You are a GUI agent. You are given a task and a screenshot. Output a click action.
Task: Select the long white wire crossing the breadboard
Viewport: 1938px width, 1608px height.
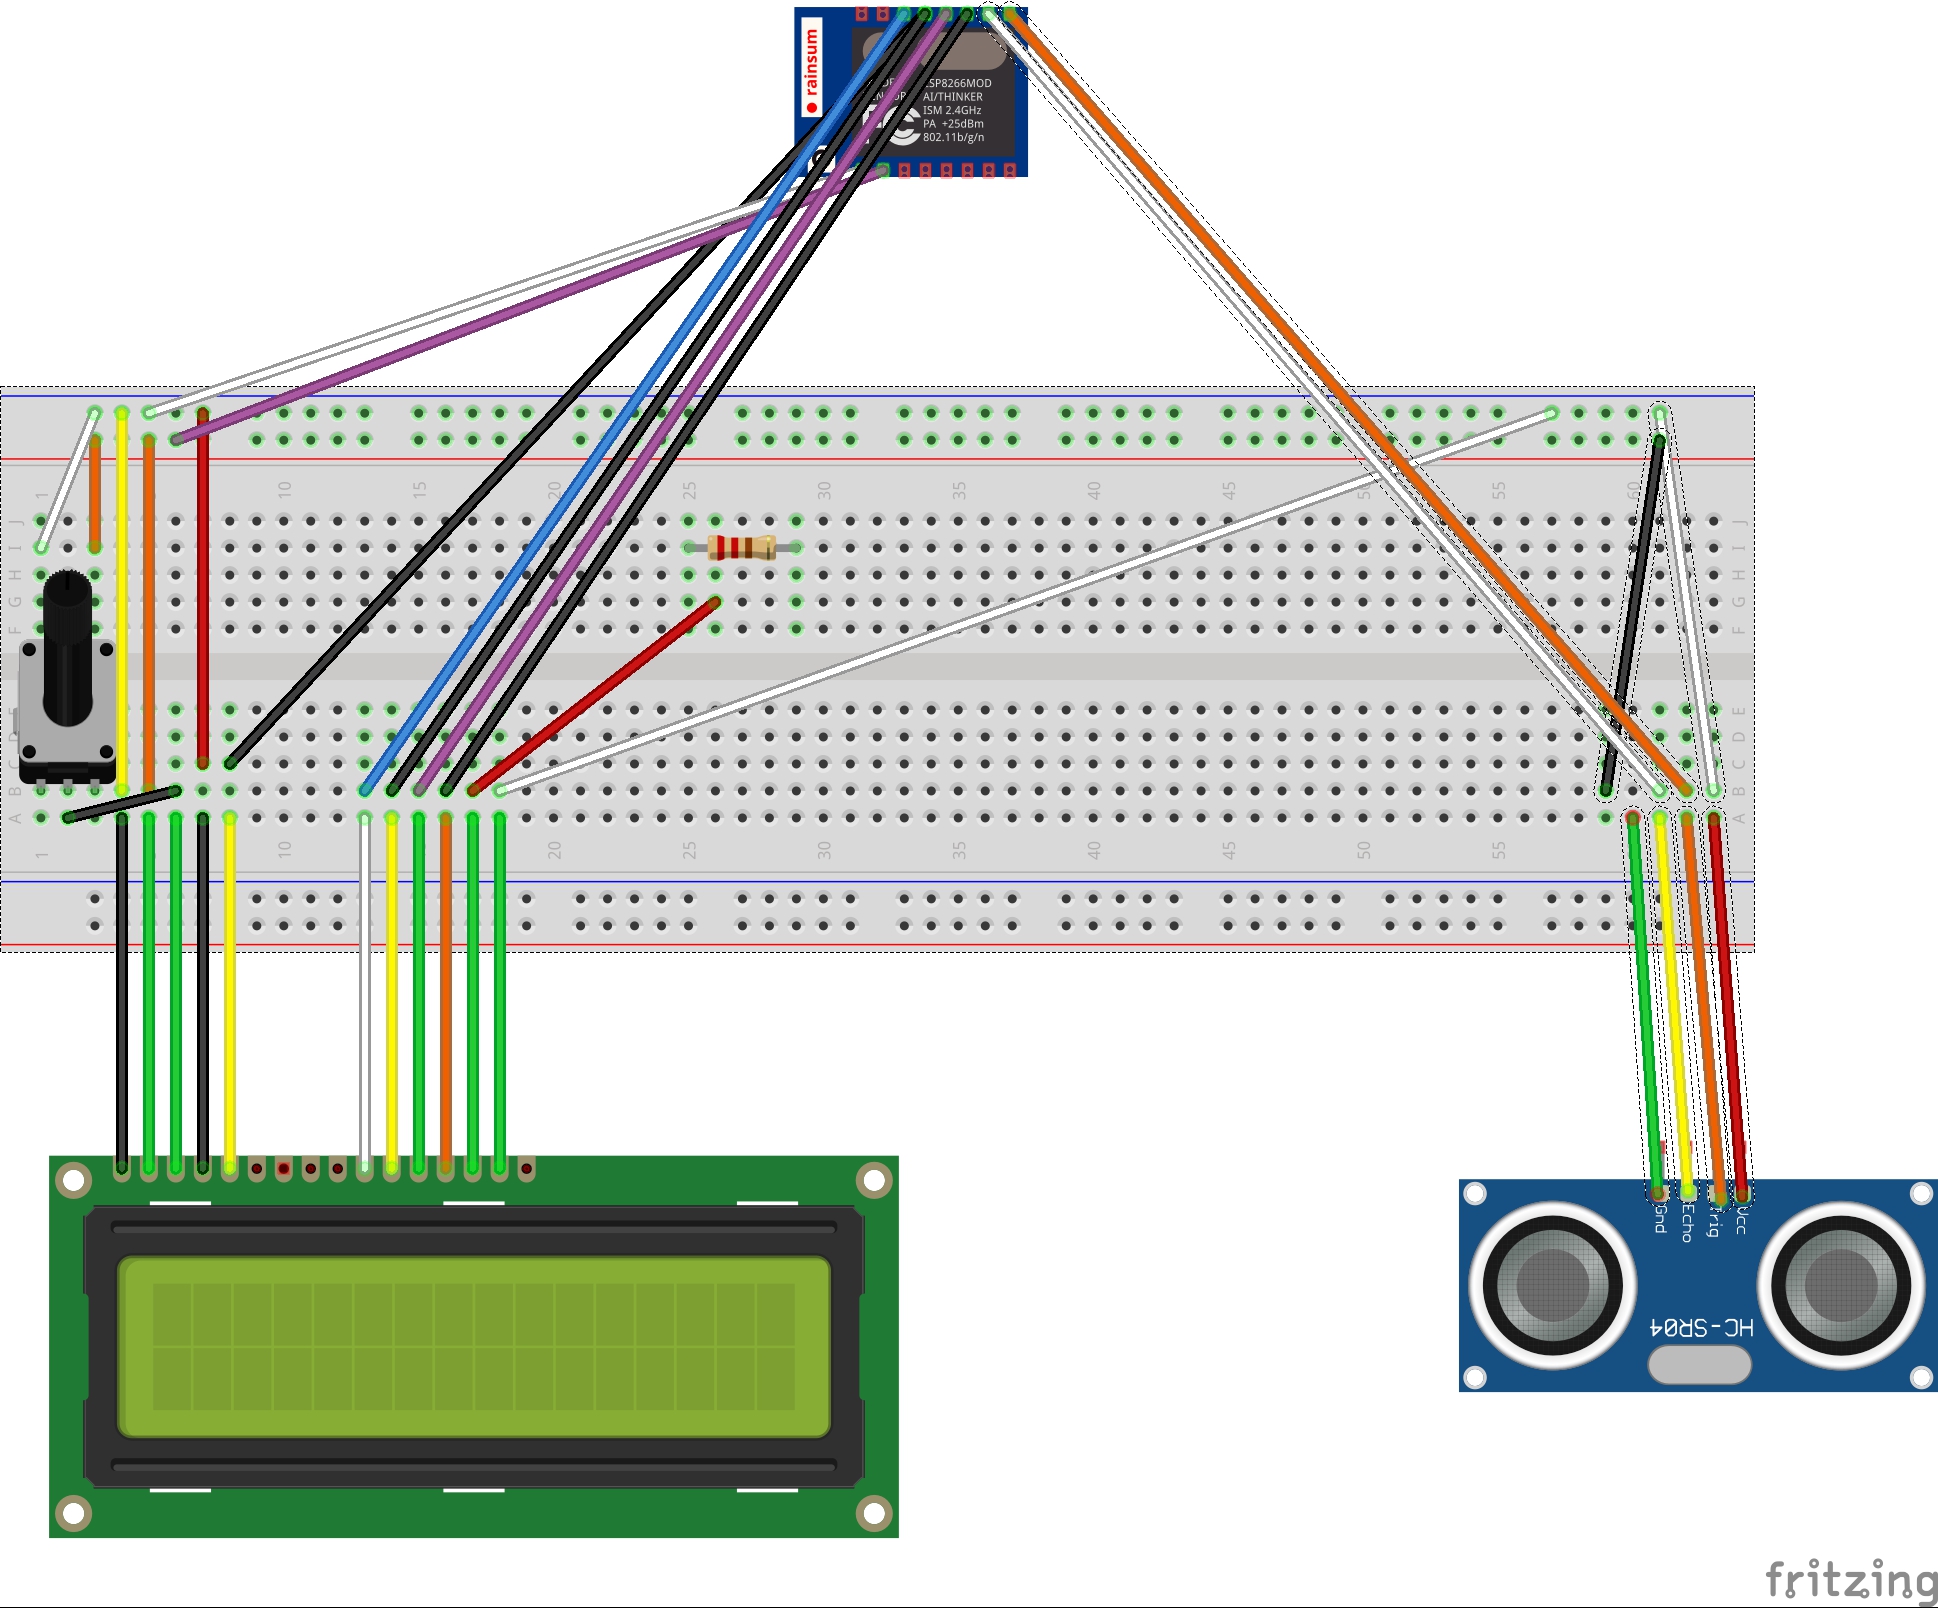pos(1025,602)
